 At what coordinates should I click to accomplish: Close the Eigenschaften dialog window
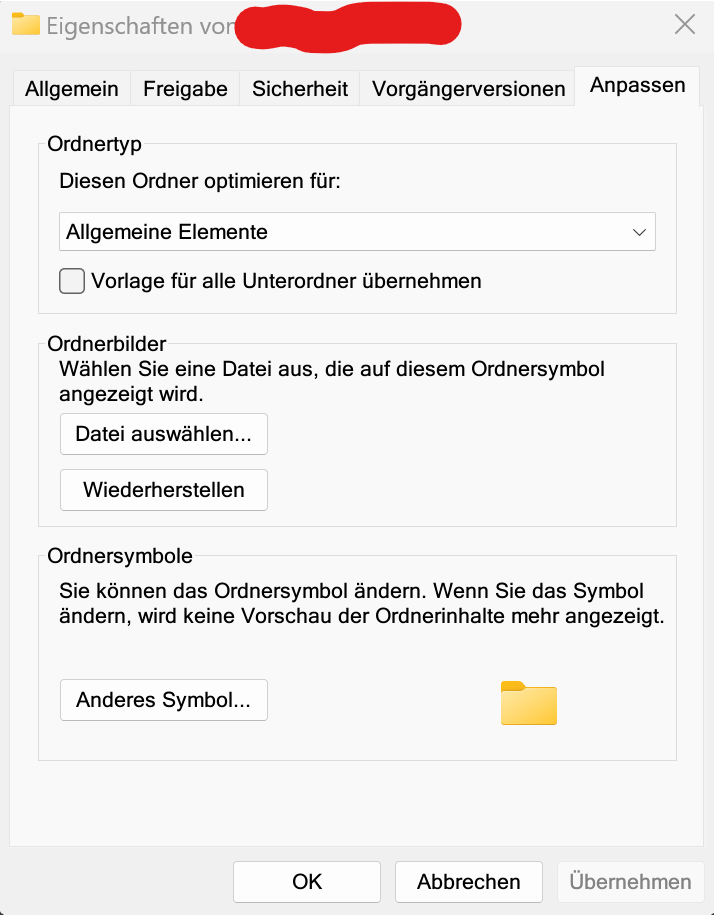[x=685, y=25]
